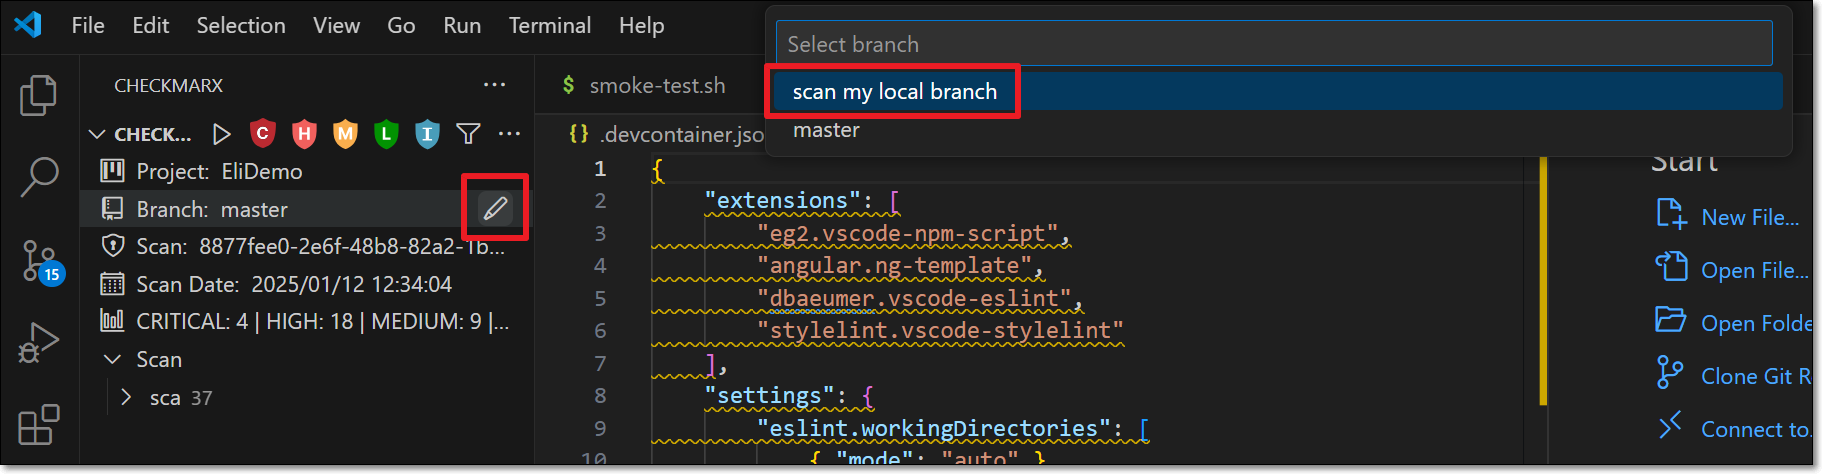
Task: Click the VS Code logo icon
Action: point(28,25)
